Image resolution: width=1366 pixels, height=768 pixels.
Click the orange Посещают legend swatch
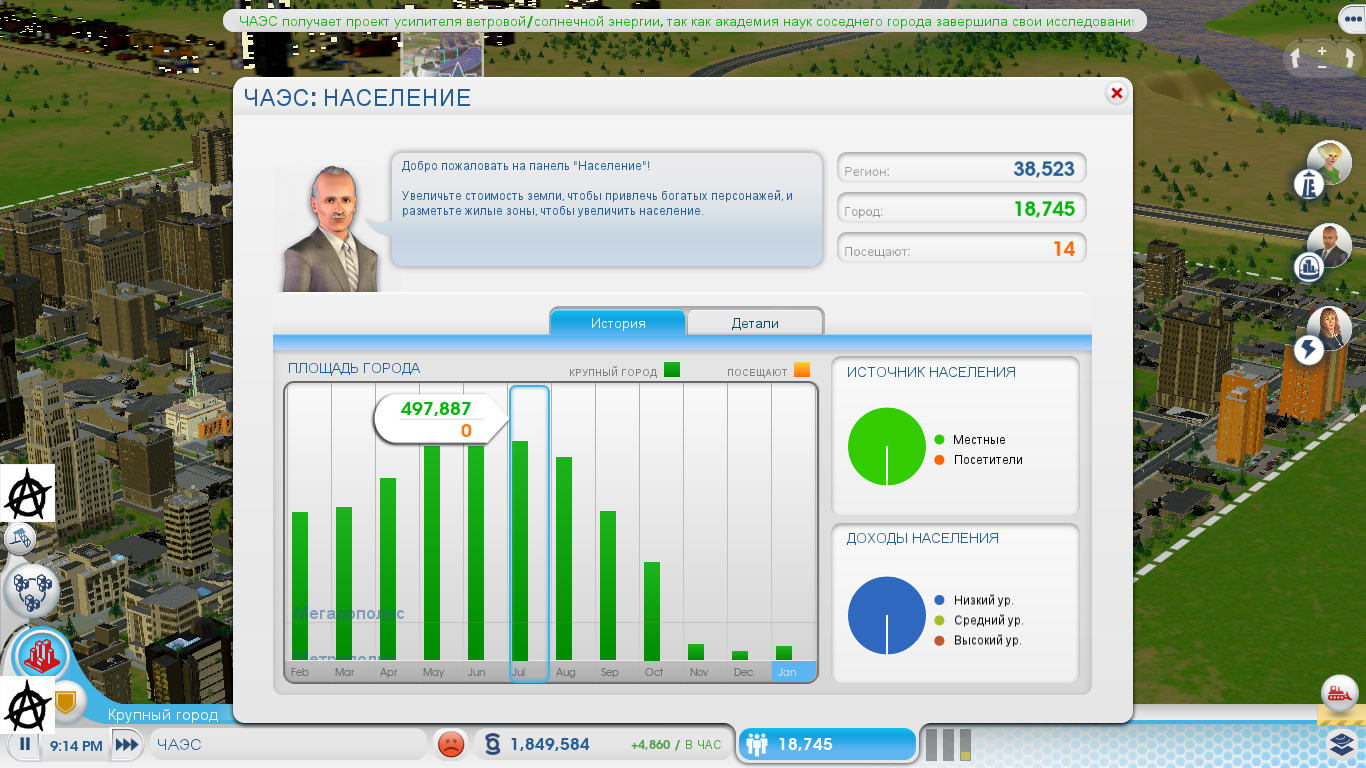click(x=802, y=370)
